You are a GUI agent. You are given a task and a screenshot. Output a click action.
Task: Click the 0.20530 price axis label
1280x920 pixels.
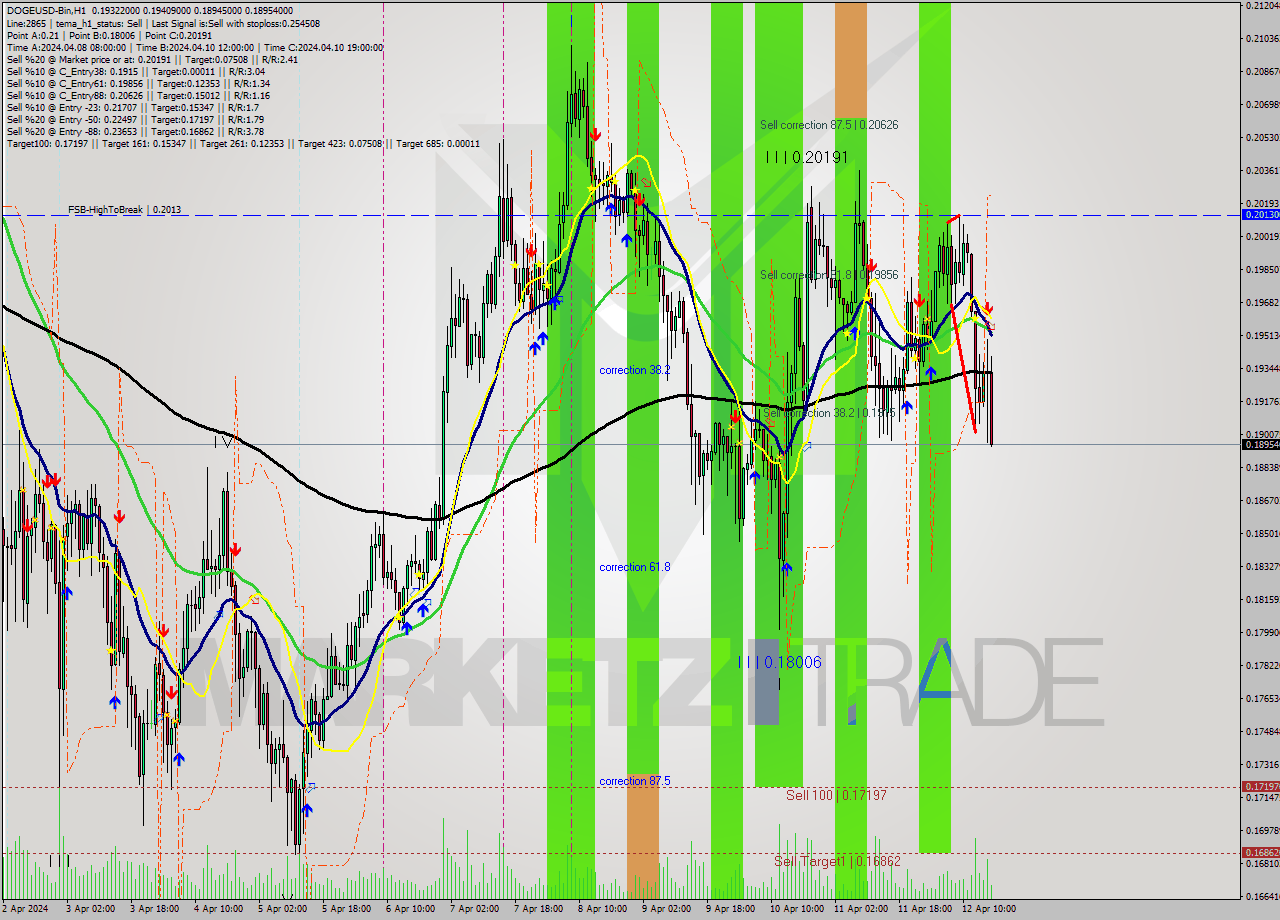[x=1262, y=138]
